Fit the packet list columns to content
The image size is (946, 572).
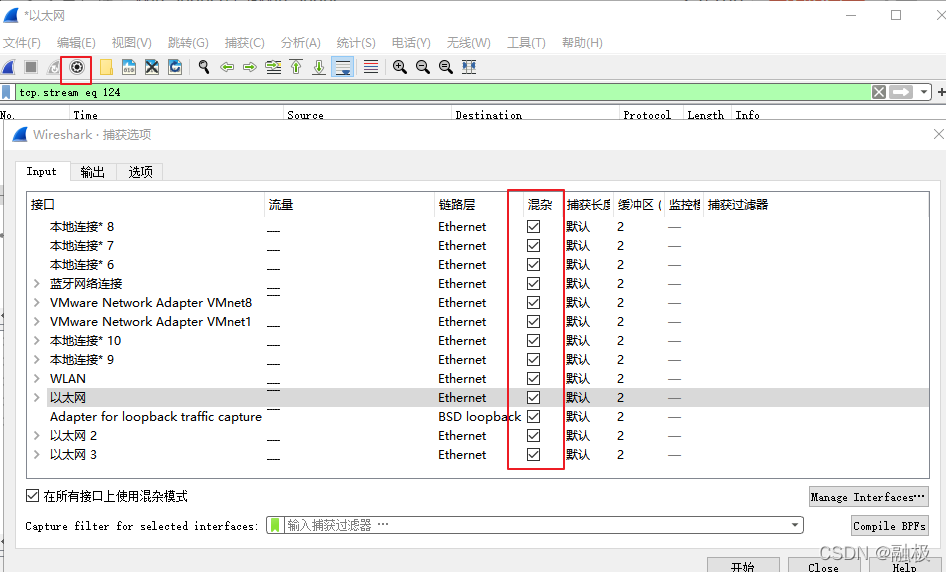(x=469, y=67)
